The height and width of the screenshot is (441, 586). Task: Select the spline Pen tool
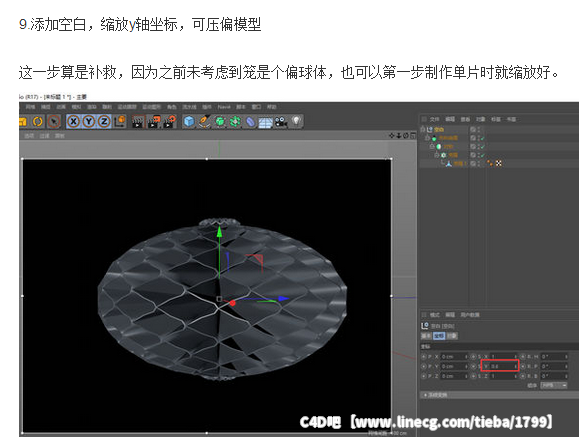(x=204, y=121)
